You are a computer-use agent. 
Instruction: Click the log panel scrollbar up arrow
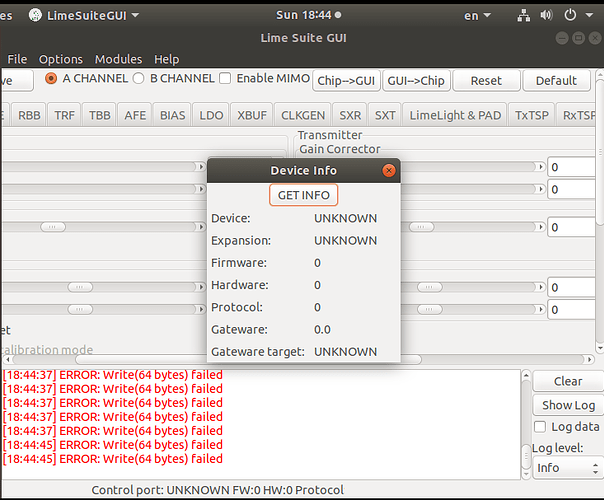click(x=526, y=375)
